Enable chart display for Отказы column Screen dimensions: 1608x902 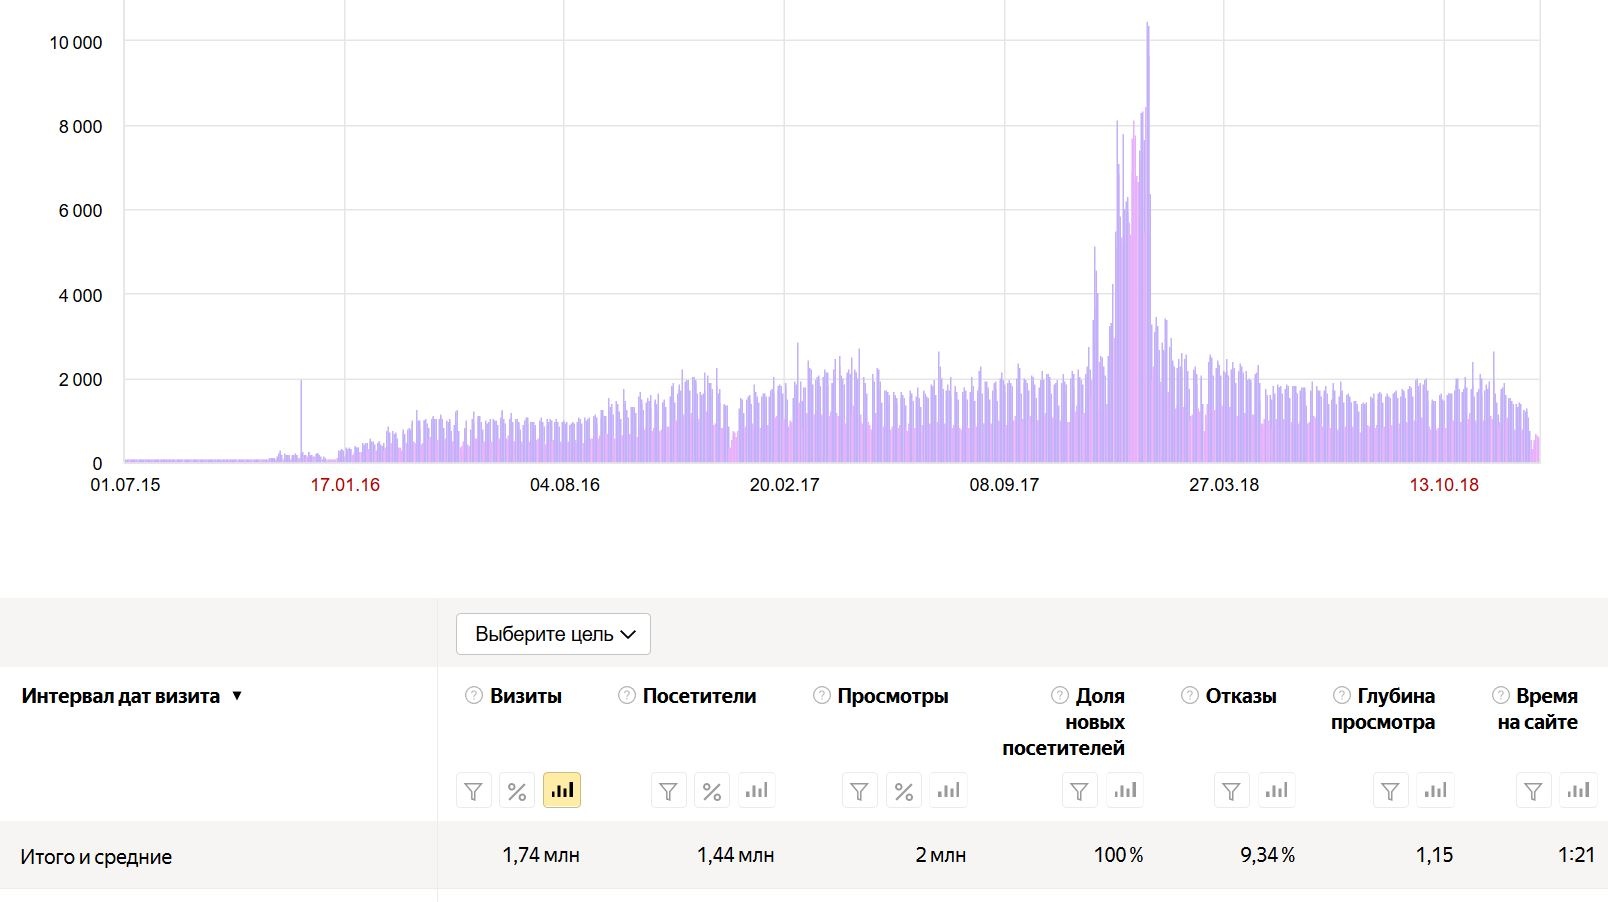[1276, 791]
